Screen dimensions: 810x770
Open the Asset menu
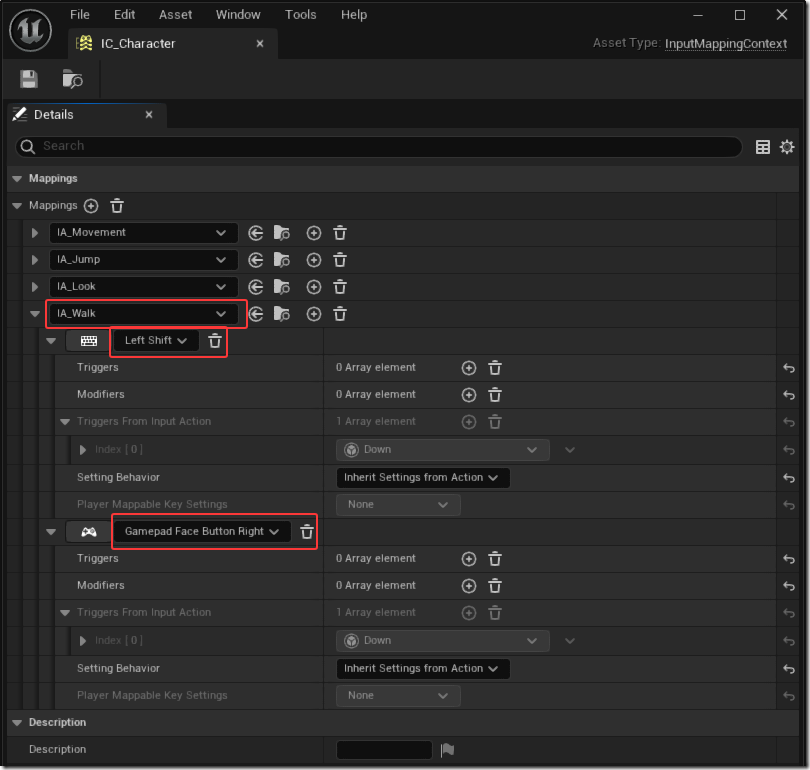[x=176, y=15]
